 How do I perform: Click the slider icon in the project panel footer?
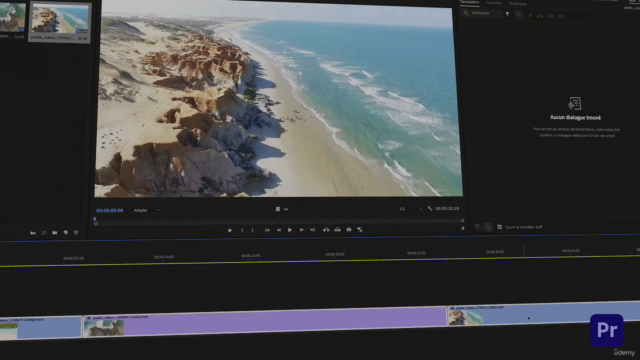point(33,233)
